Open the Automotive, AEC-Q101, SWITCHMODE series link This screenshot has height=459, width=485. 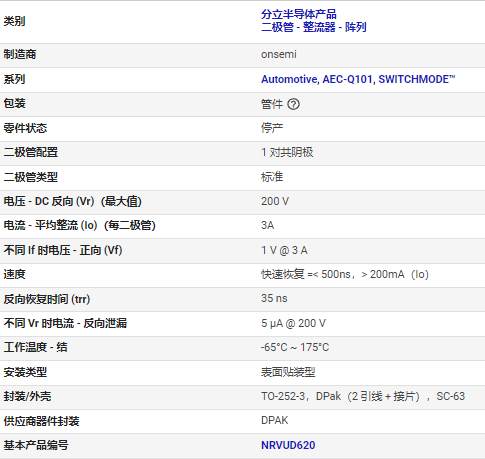pyautogui.click(x=358, y=79)
